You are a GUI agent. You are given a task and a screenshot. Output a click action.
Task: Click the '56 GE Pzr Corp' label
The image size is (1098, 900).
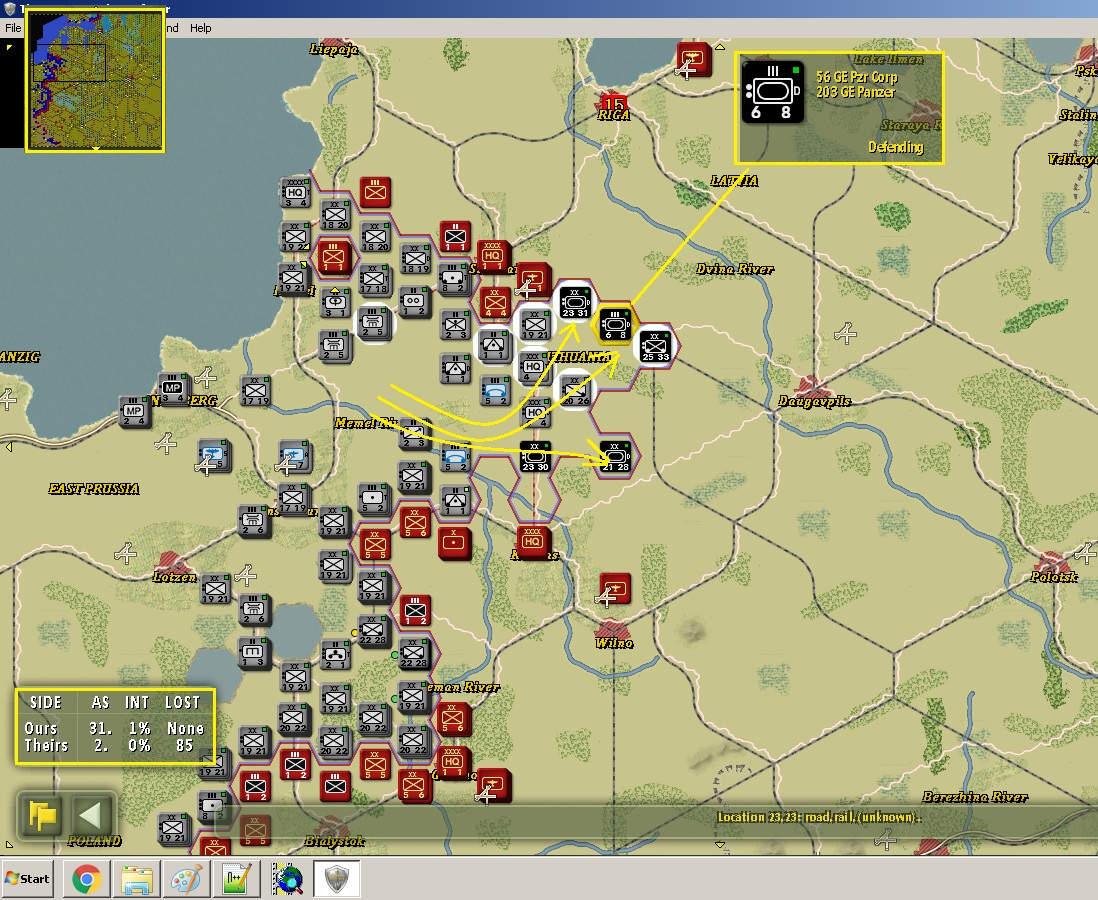pos(856,76)
